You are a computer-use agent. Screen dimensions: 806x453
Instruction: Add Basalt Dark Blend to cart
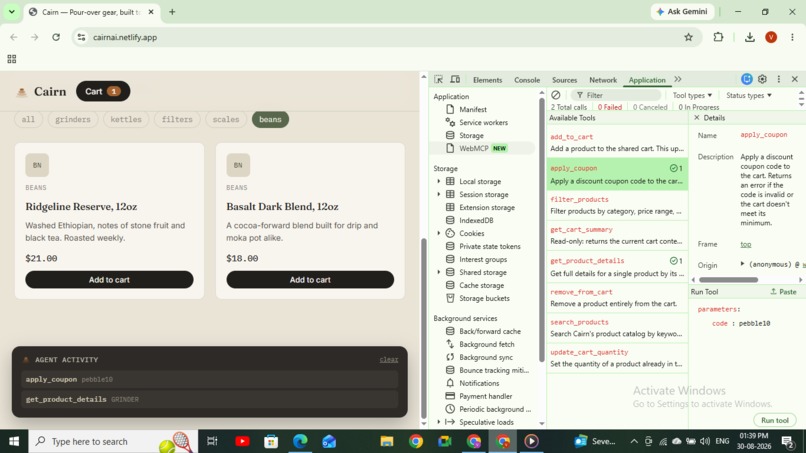310,280
